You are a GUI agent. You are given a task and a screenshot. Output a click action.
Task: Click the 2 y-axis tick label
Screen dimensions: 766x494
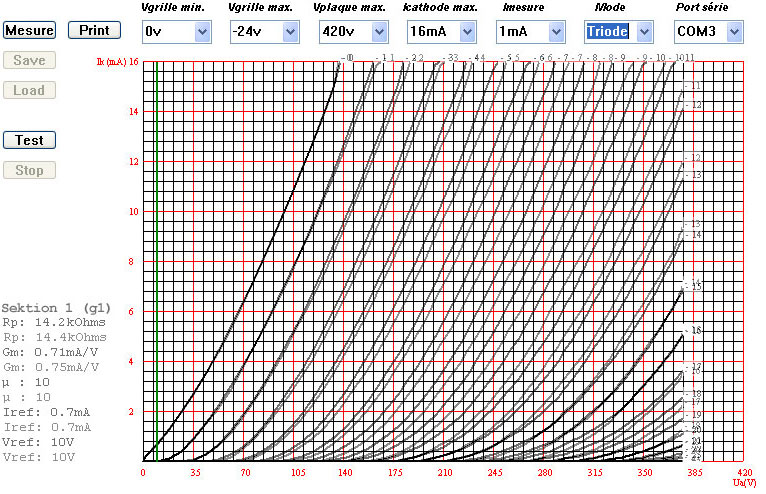[131, 412]
